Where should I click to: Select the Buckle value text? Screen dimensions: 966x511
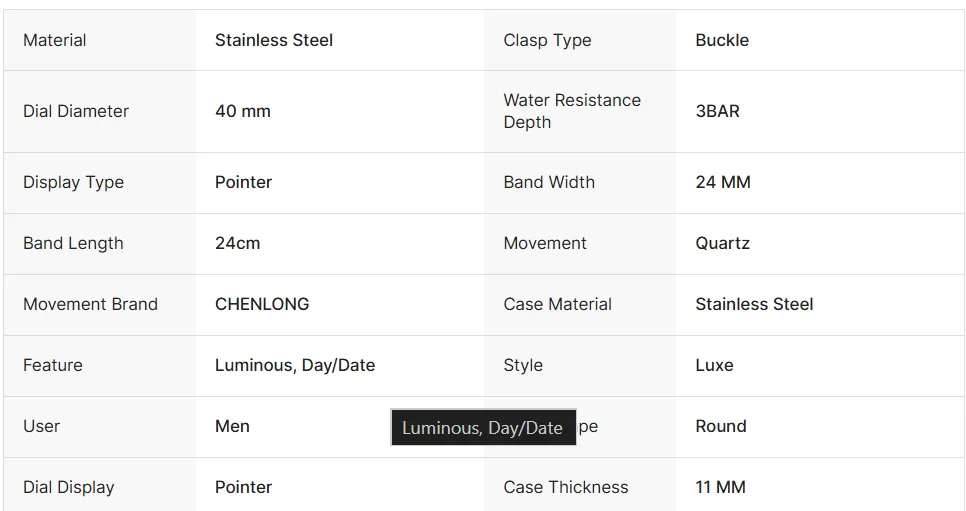(x=722, y=40)
